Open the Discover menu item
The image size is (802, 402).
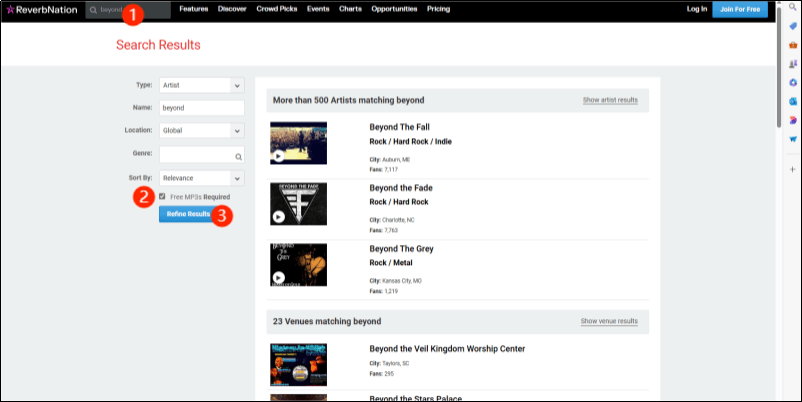click(230, 9)
